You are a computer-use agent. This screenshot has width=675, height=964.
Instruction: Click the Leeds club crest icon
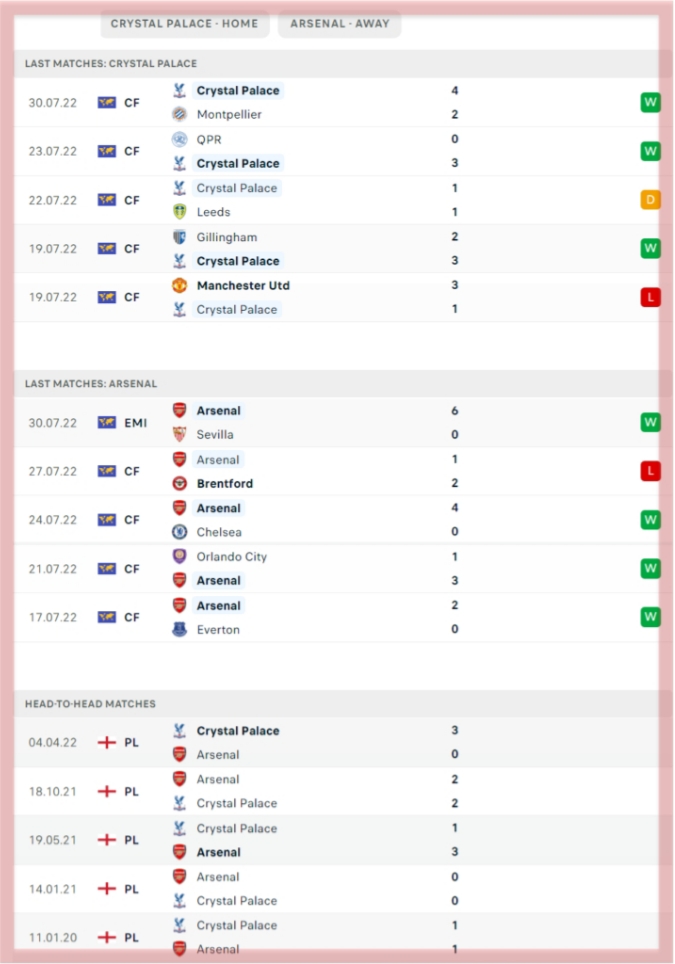(x=180, y=212)
